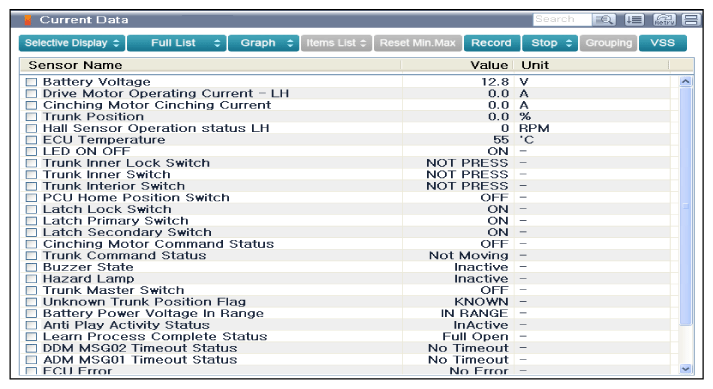Click the retry icon in title bar
The height and width of the screenshot is (389, 713).
click(x=664, y=20)
